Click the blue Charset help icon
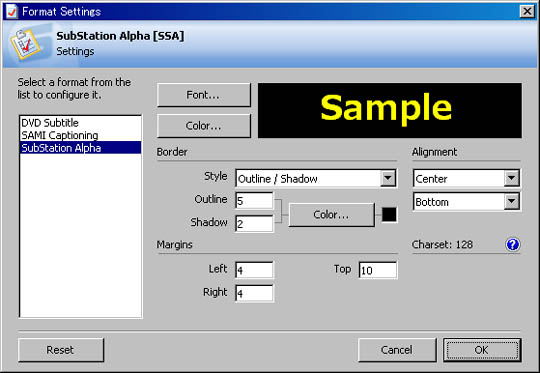 pos(512,245)
